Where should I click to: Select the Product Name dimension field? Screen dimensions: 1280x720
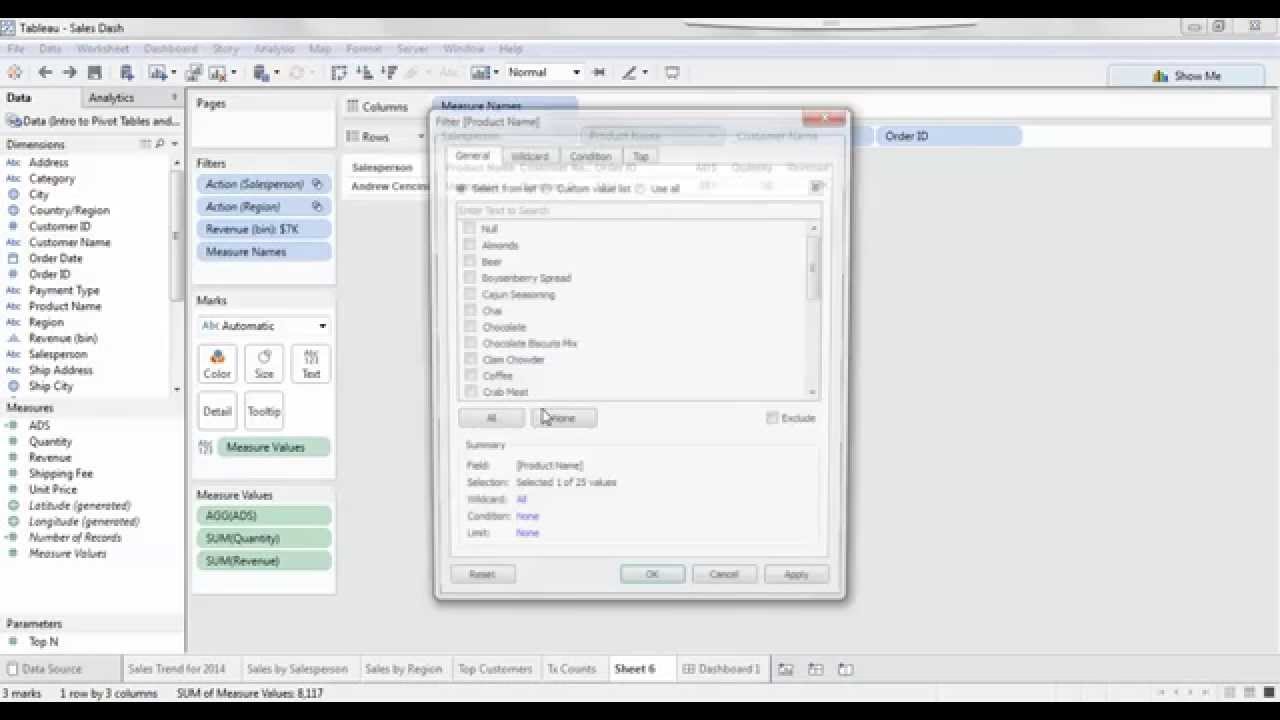[x=65, y=306]
